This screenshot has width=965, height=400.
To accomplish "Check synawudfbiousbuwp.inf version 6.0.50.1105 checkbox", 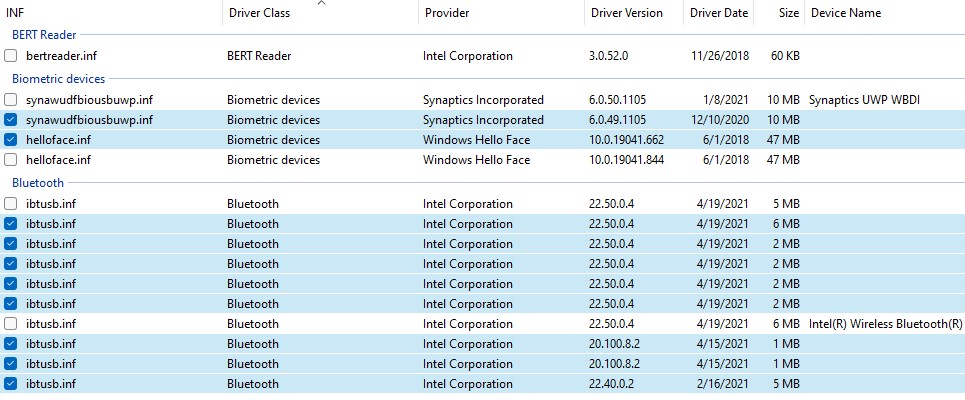I will point(10,100).
